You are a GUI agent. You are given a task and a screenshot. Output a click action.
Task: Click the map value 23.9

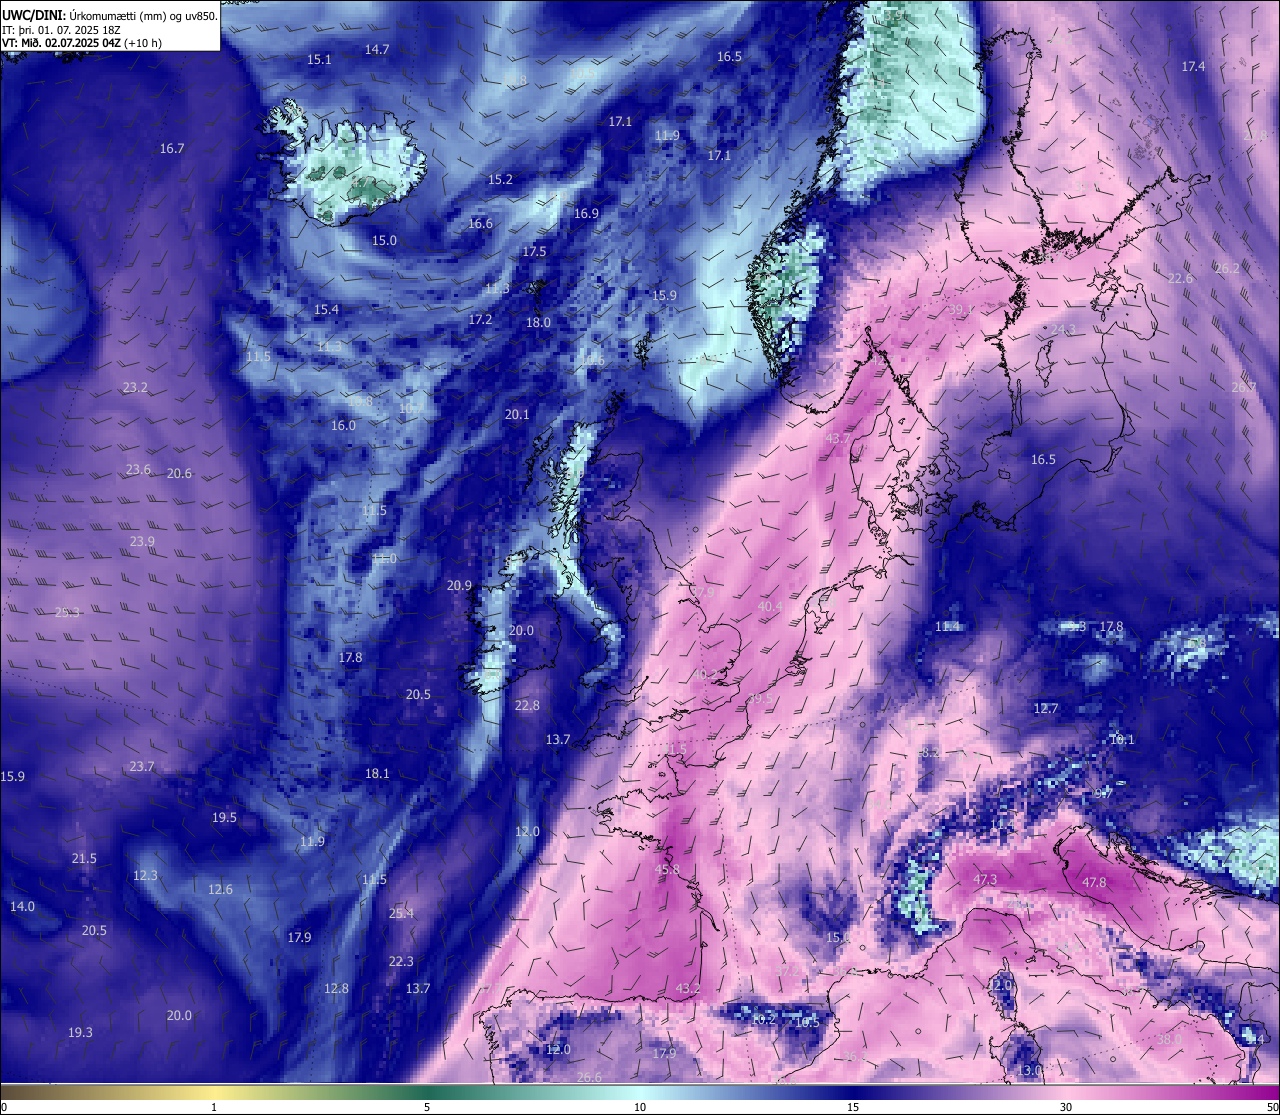tap(142, 542)
